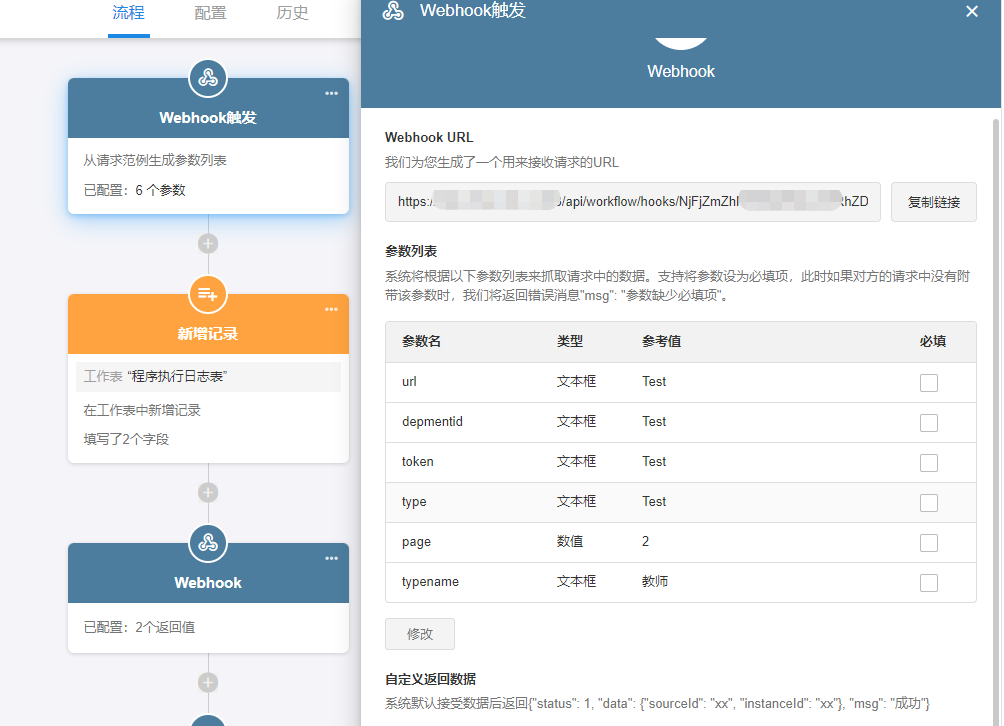1004x726 pixels.
Task: Mark the url parameter as required
Action: click(x=929, y=382)
